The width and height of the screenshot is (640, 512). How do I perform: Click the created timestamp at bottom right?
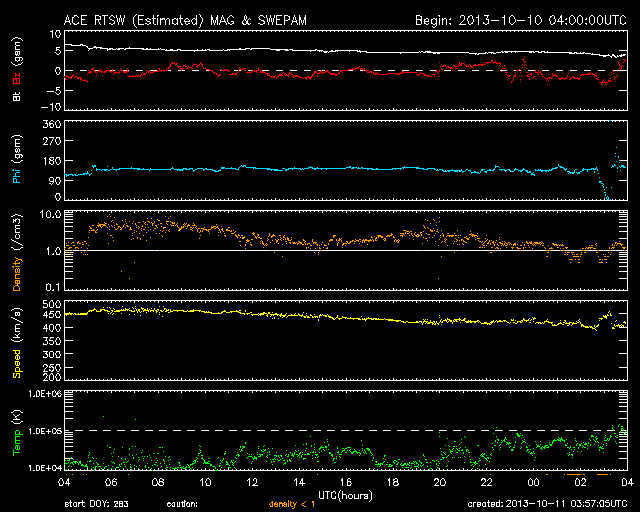click(546, 504)
